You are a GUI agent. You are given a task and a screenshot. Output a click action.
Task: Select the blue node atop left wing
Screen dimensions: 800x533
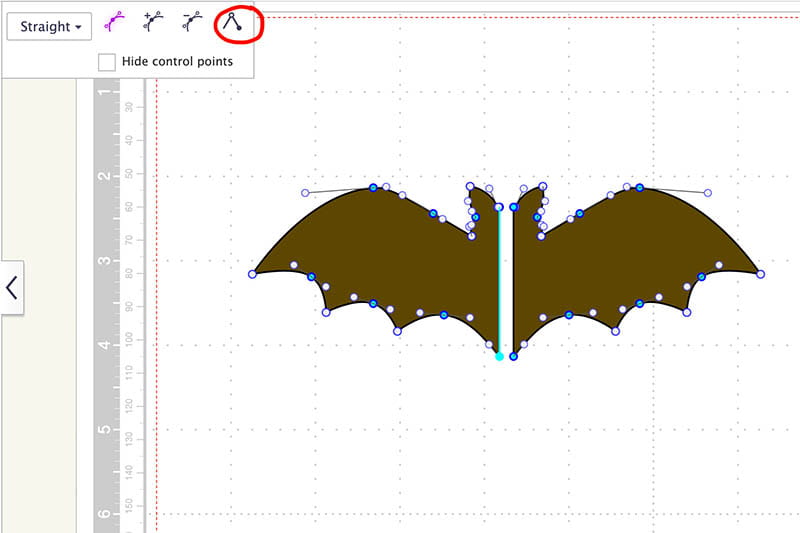[373, 188]
